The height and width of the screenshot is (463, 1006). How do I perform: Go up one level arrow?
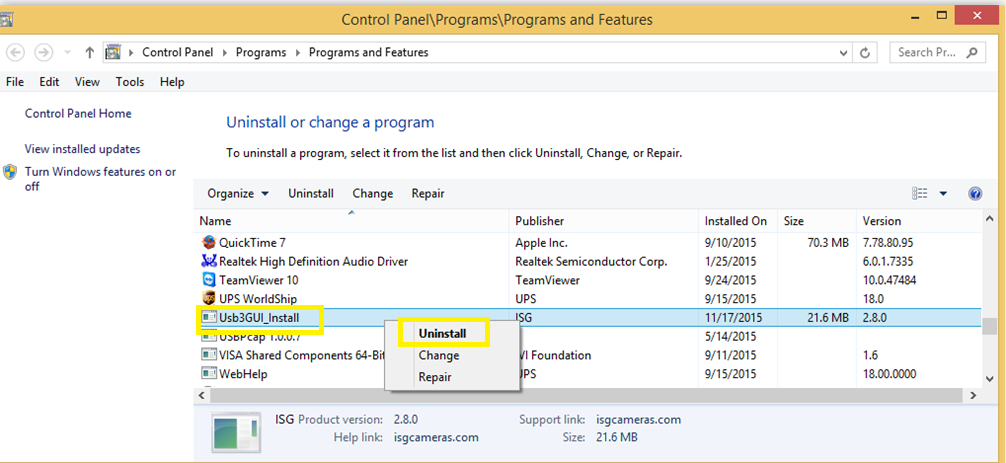pos(90,53)
